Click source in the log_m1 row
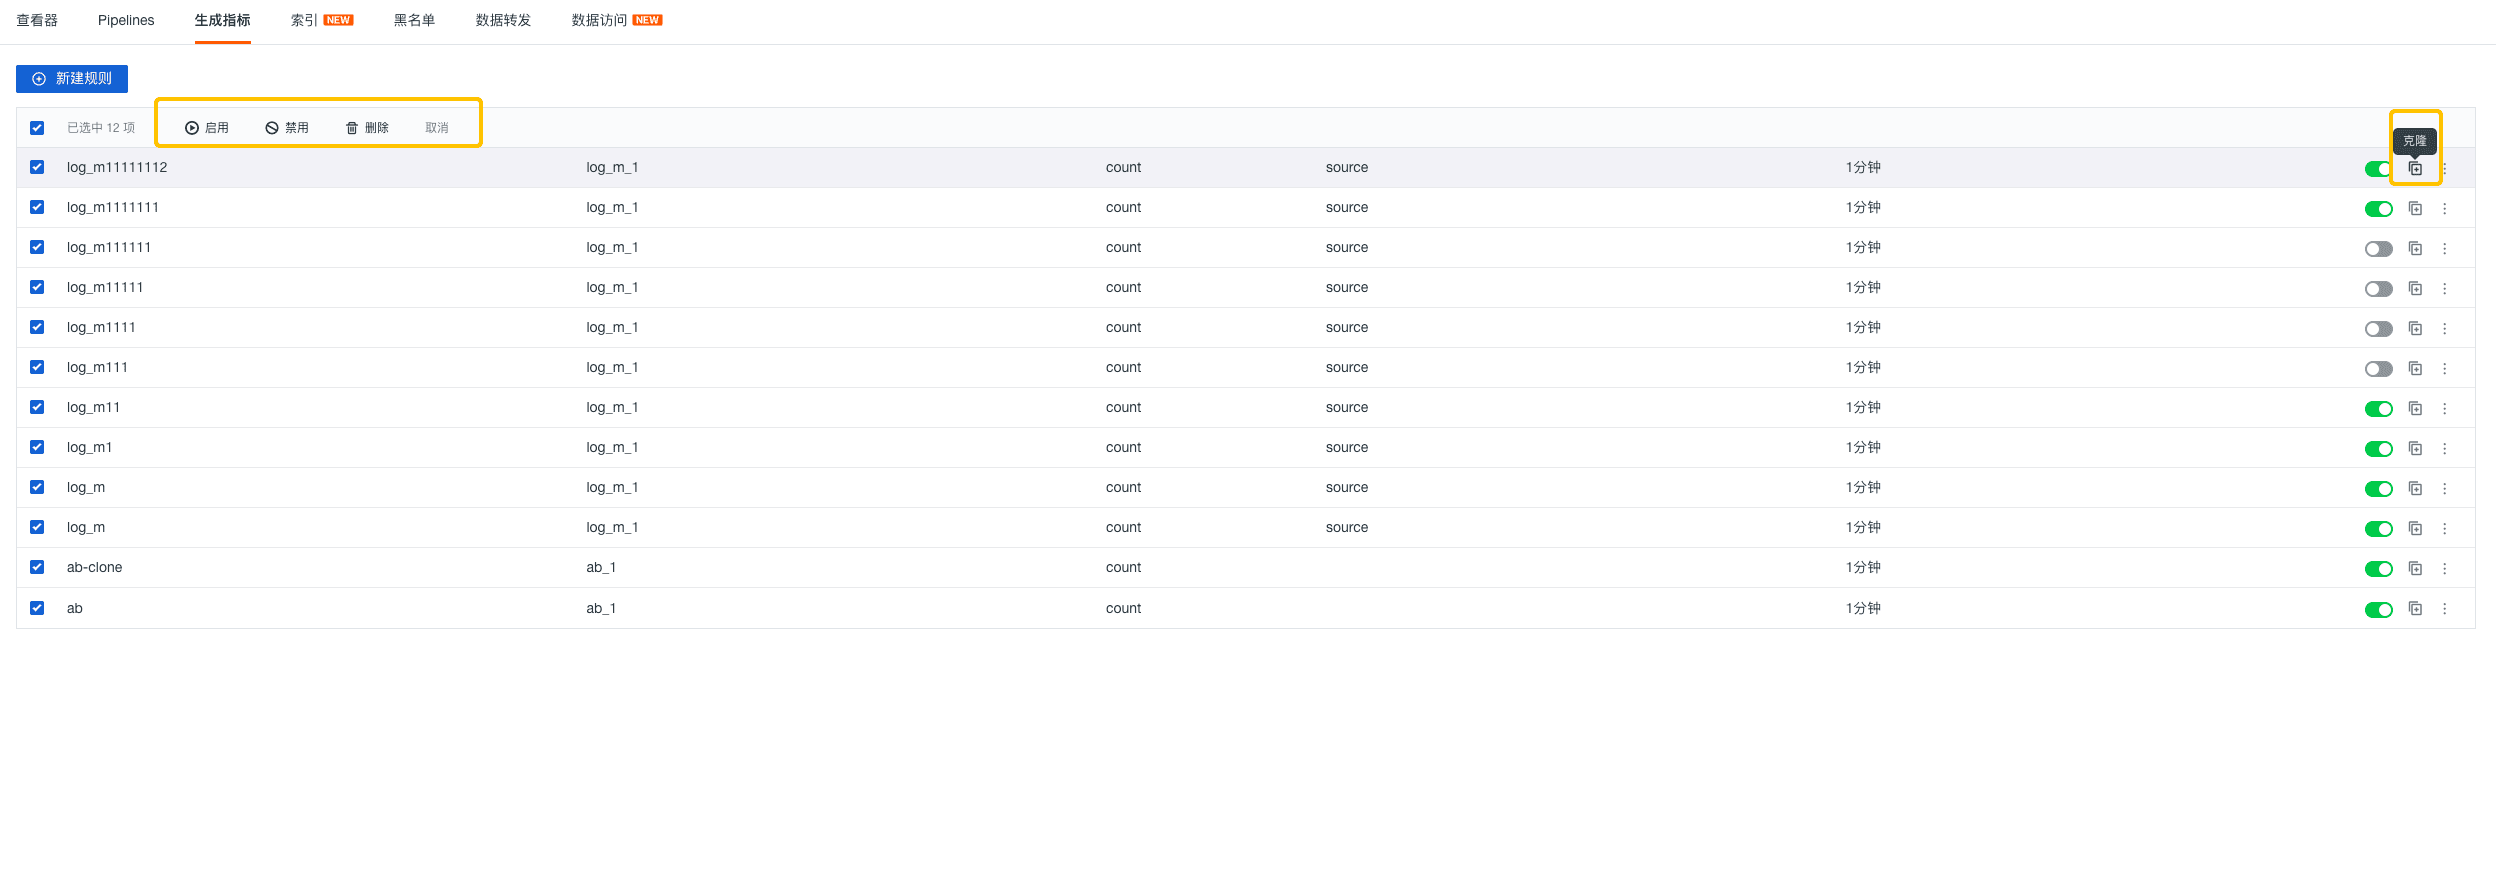2496x872 pixels. (x=1347, y=447)
